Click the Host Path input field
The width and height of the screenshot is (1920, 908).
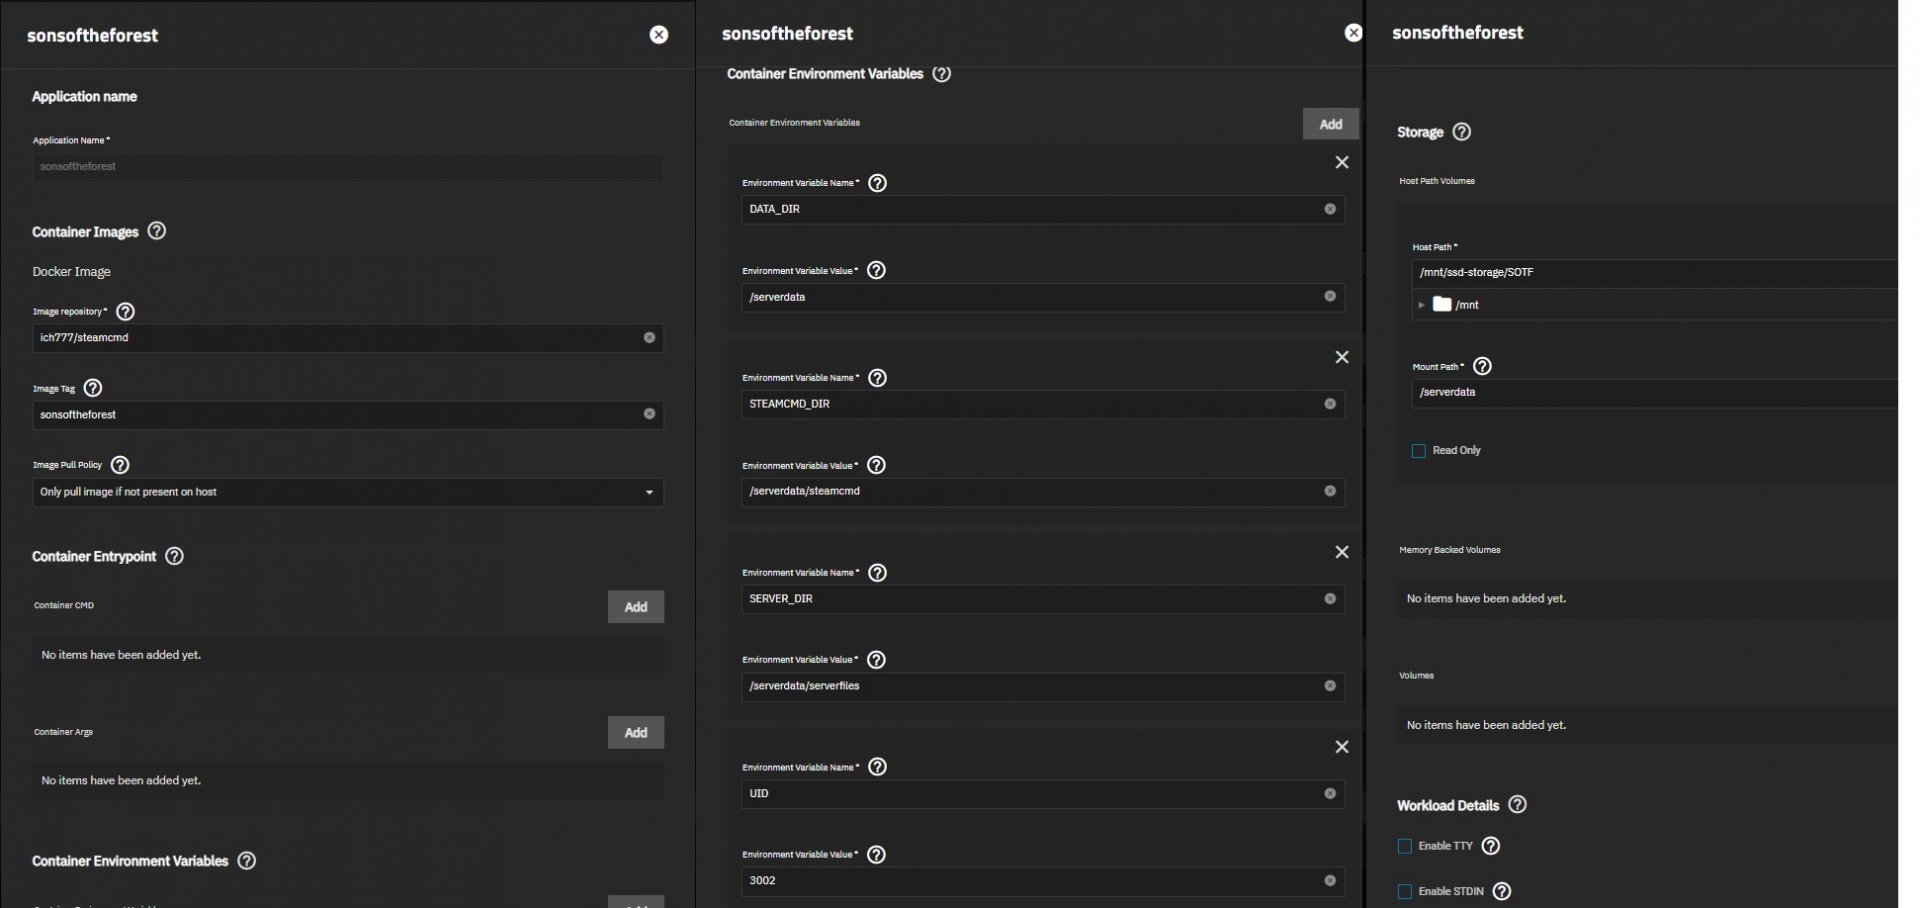click(x=1650, y=272)
